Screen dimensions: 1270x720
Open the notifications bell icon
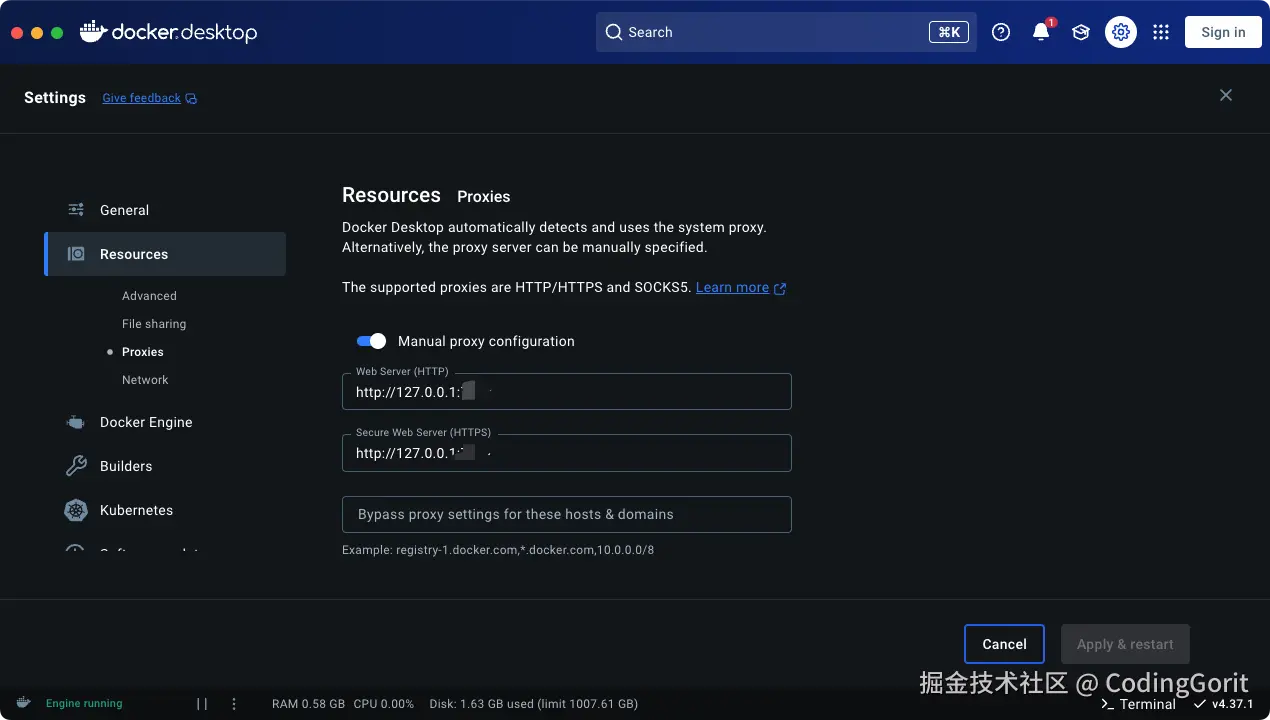point(1041,32)
